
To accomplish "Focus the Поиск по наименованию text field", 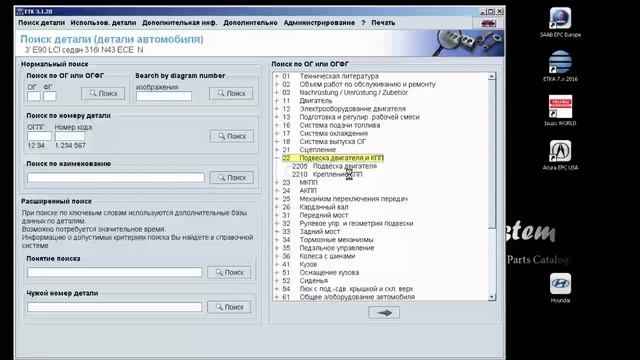I will tap(116, 178).
